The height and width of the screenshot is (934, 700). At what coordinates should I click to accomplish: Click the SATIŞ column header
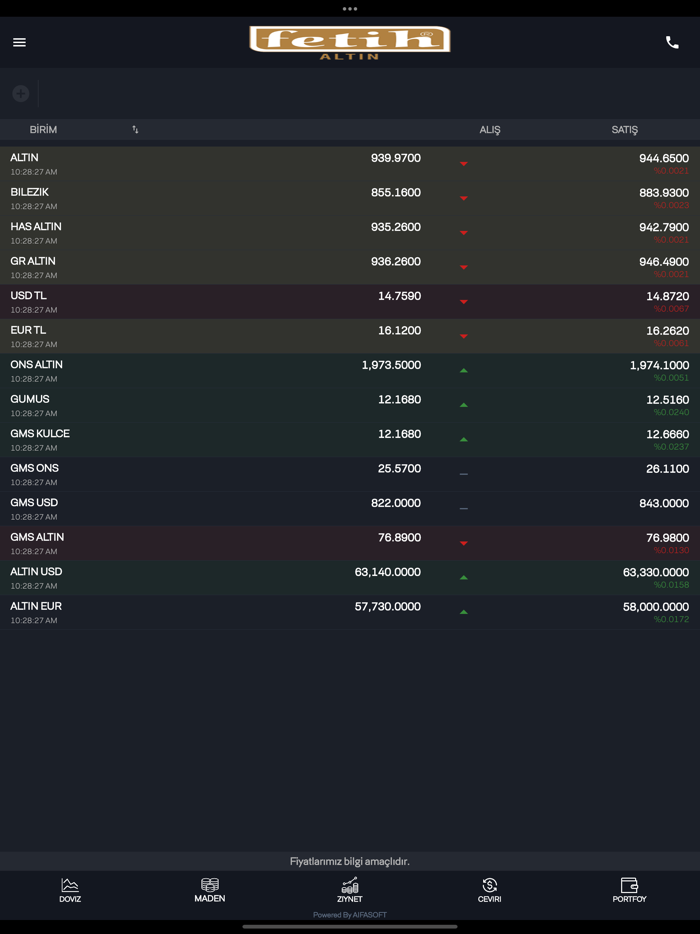(x=624, y=130)
